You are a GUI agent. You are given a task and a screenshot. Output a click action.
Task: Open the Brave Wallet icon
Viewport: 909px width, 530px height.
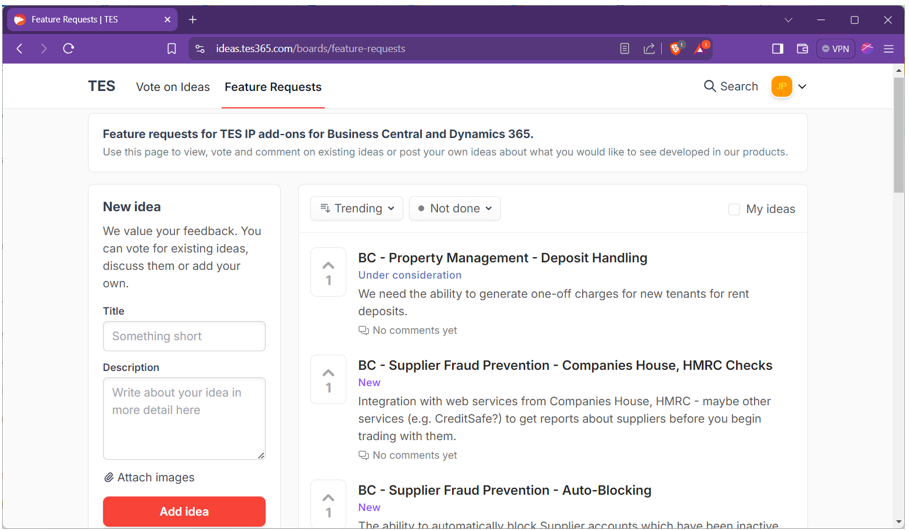pos(802,48)
